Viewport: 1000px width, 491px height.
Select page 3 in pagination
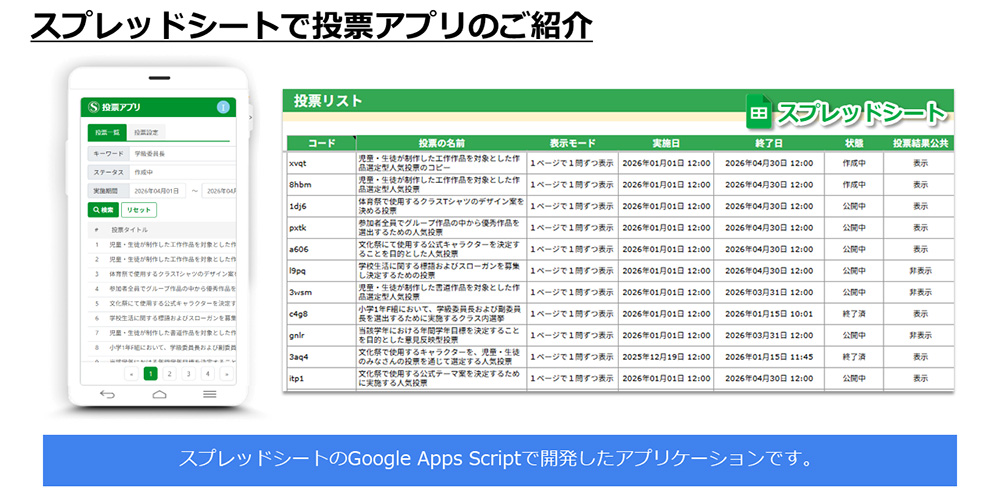189,374
